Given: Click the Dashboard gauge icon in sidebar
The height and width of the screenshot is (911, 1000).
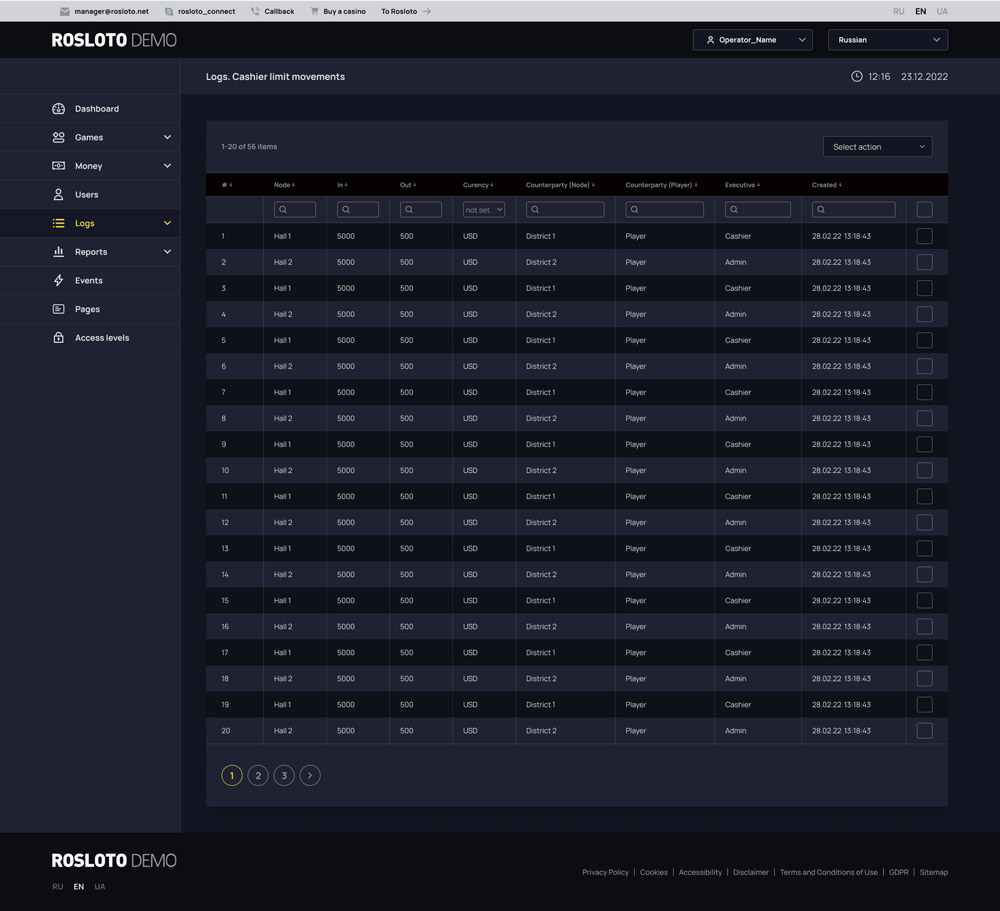Looking at the screenshot, I should (58, 109).
